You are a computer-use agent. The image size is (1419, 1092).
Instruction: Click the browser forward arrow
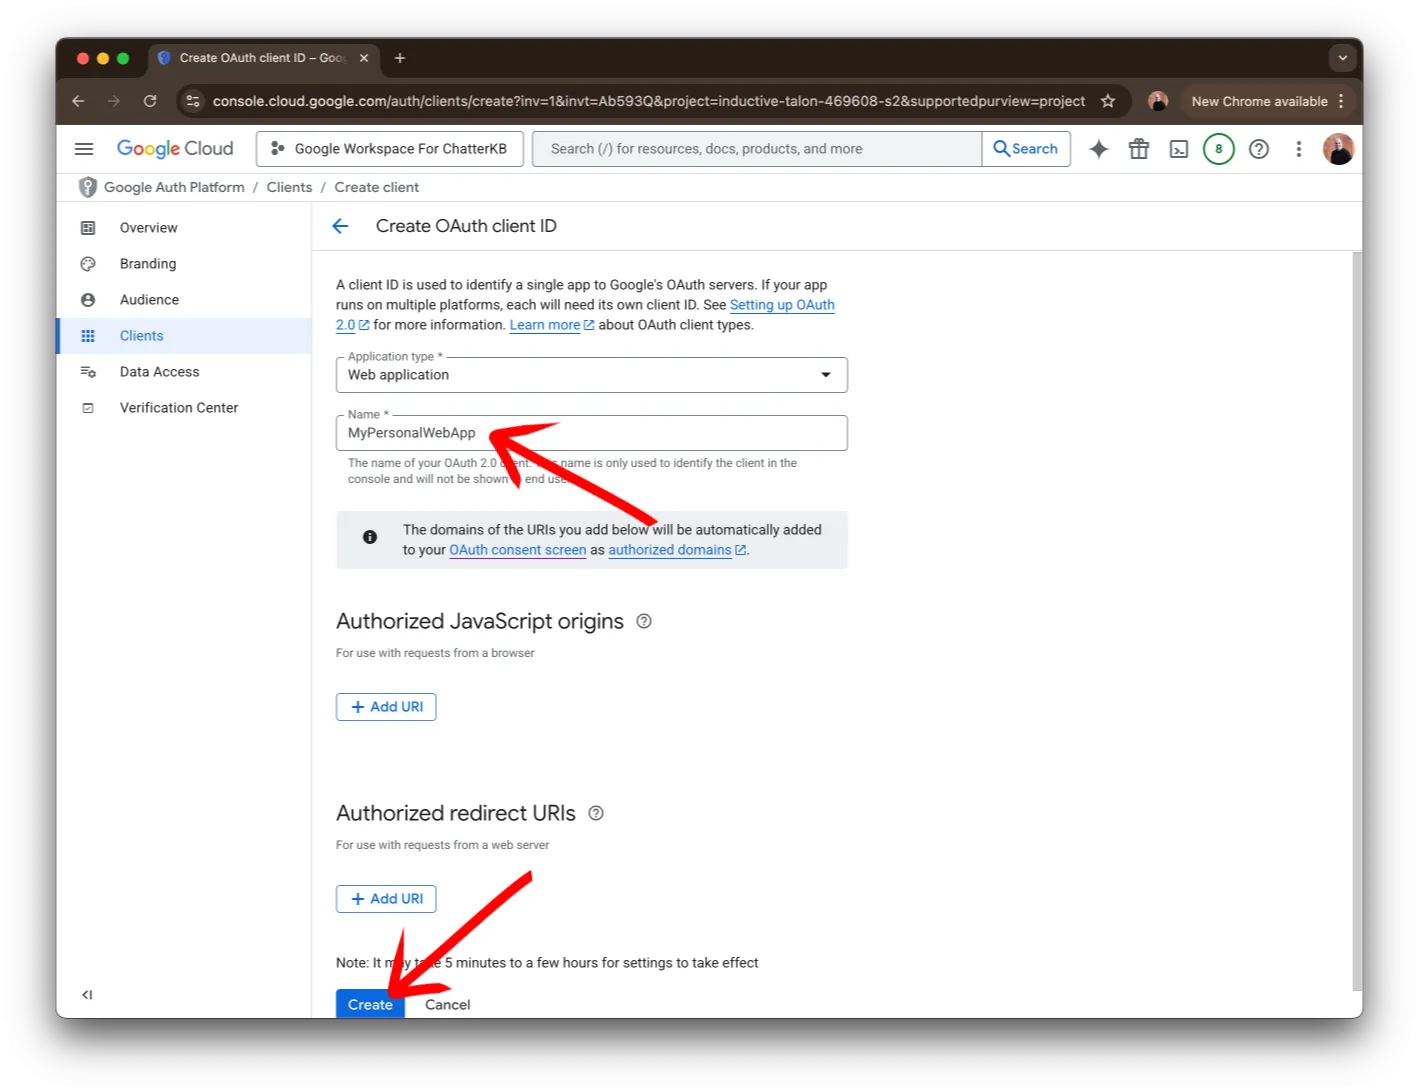point(114,101)
